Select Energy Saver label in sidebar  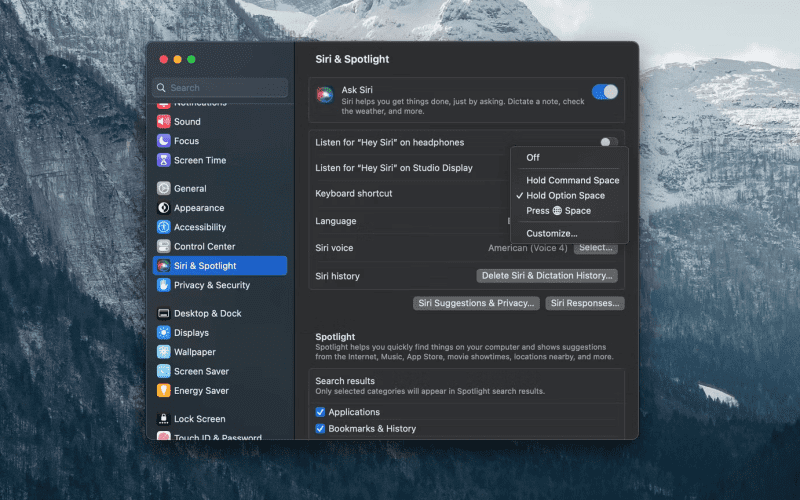(202, 391)
